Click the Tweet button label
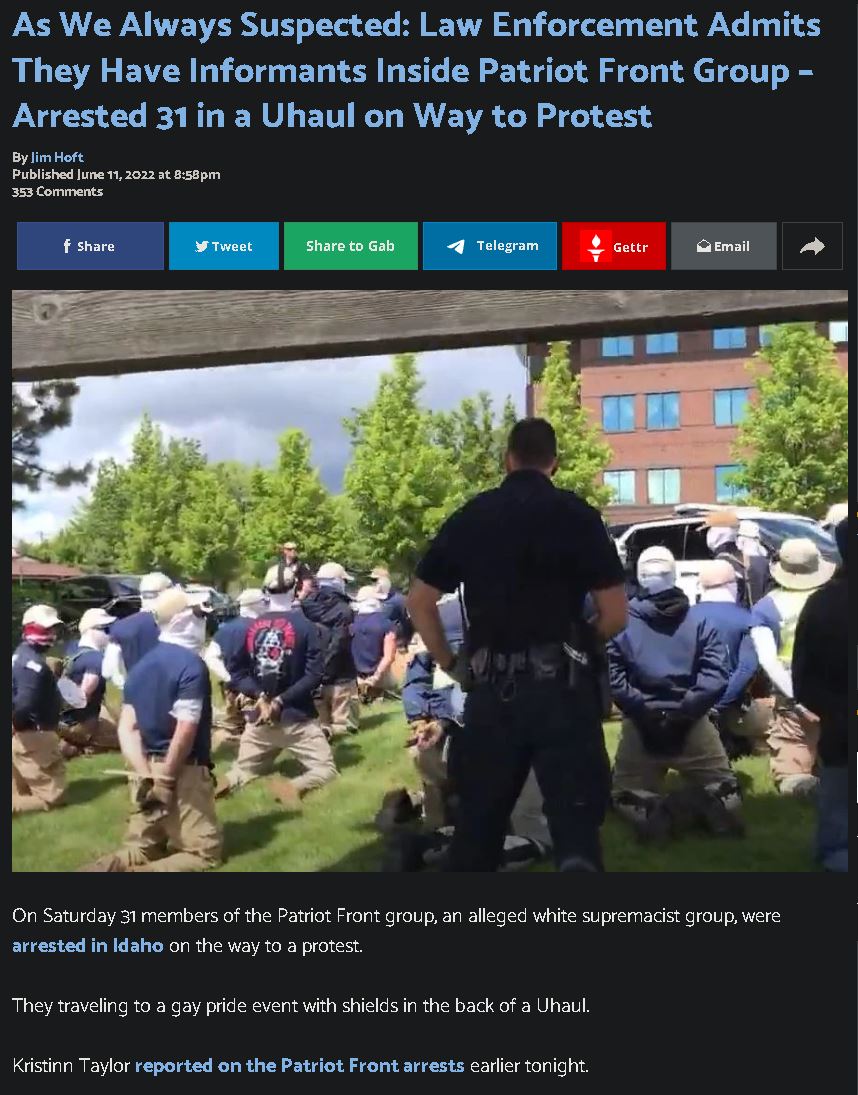858x1095 pixels. 232,246
